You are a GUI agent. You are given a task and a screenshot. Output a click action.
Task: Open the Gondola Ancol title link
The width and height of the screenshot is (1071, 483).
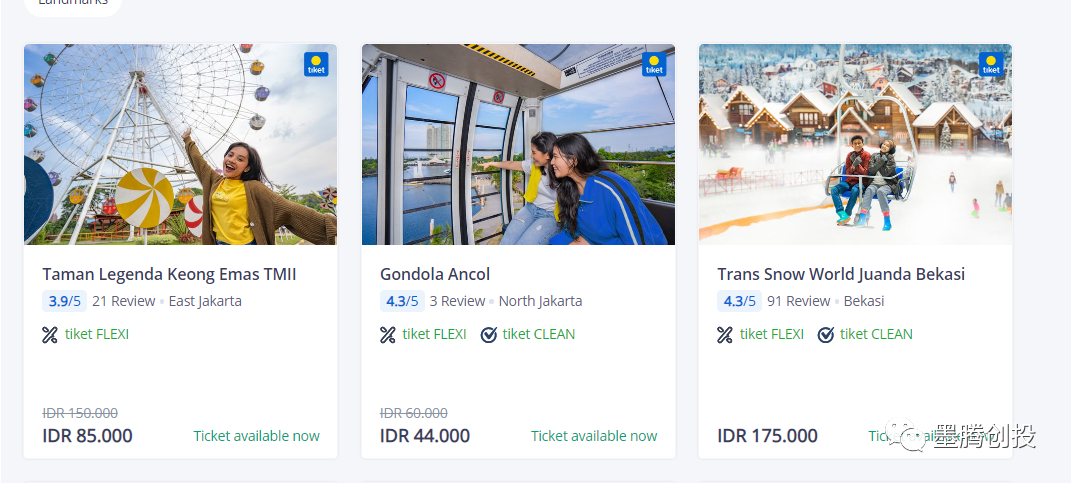coord(435,274)
